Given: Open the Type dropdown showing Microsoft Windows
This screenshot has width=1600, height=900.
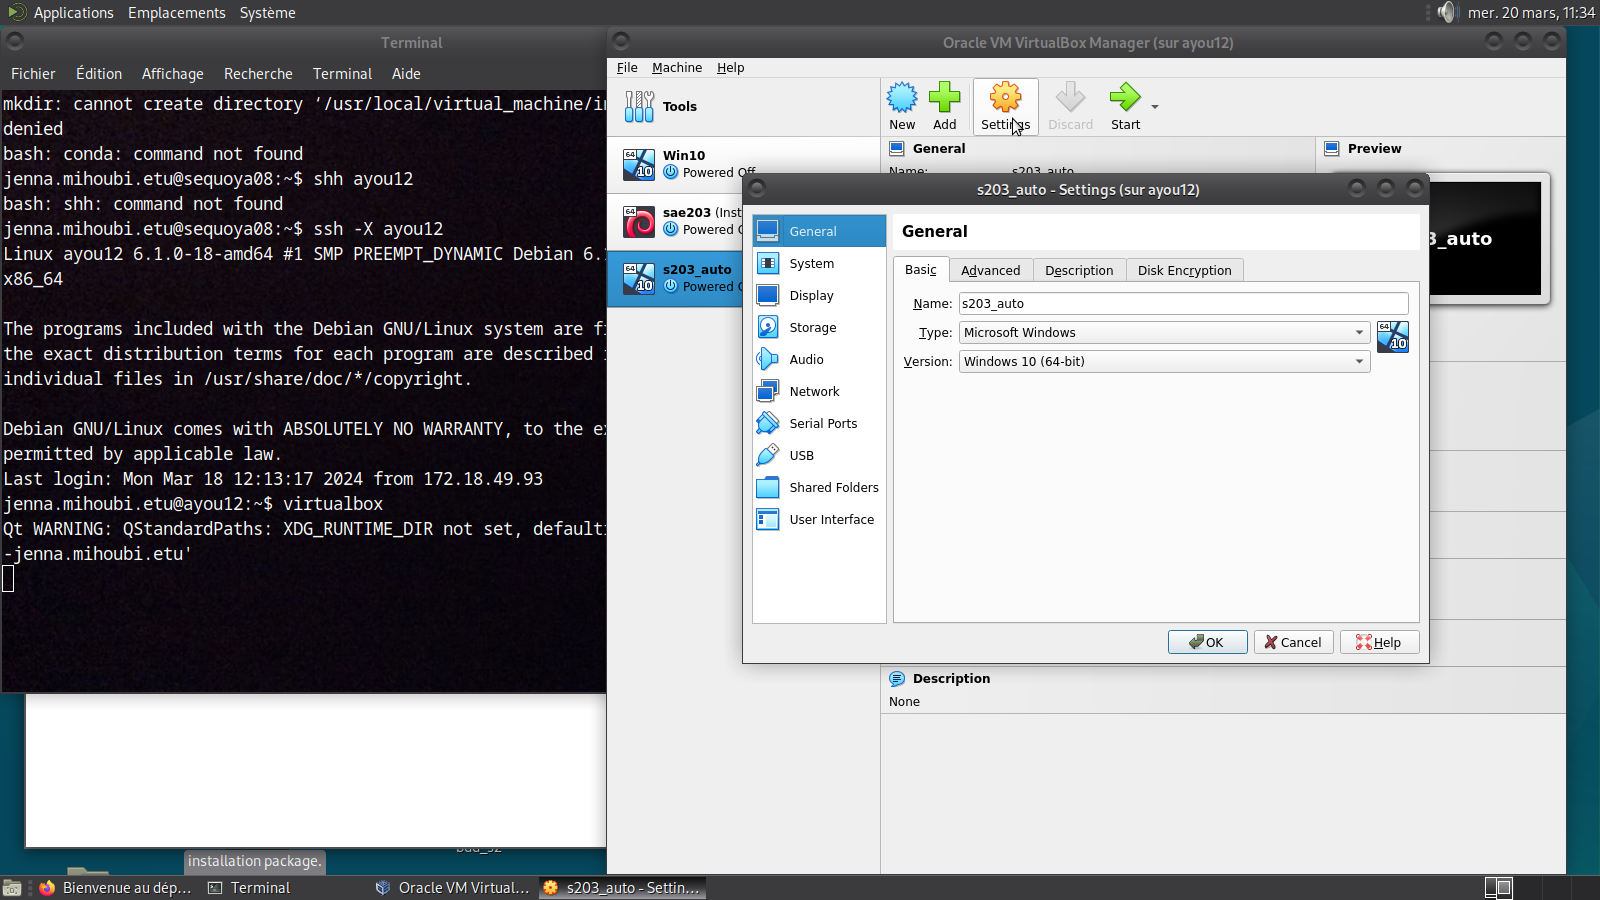Looking at the screenshot, I should tap(1164, 332).
